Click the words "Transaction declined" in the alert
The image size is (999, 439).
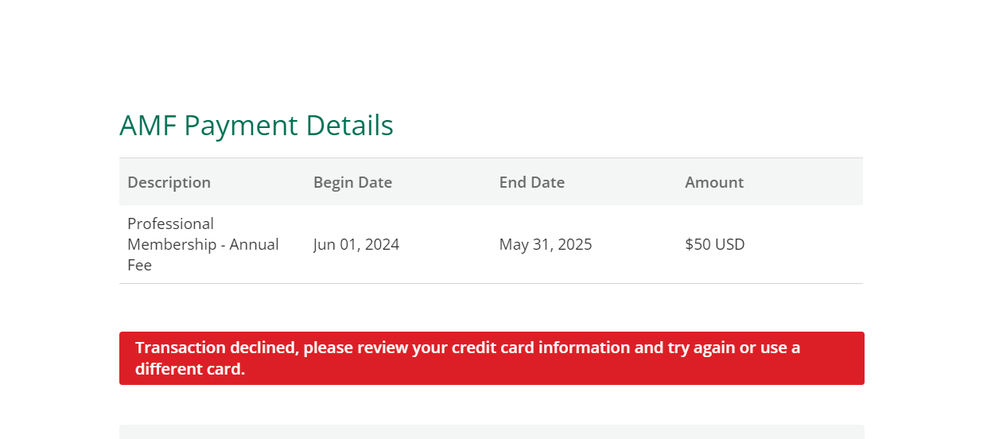pos(214,348)
